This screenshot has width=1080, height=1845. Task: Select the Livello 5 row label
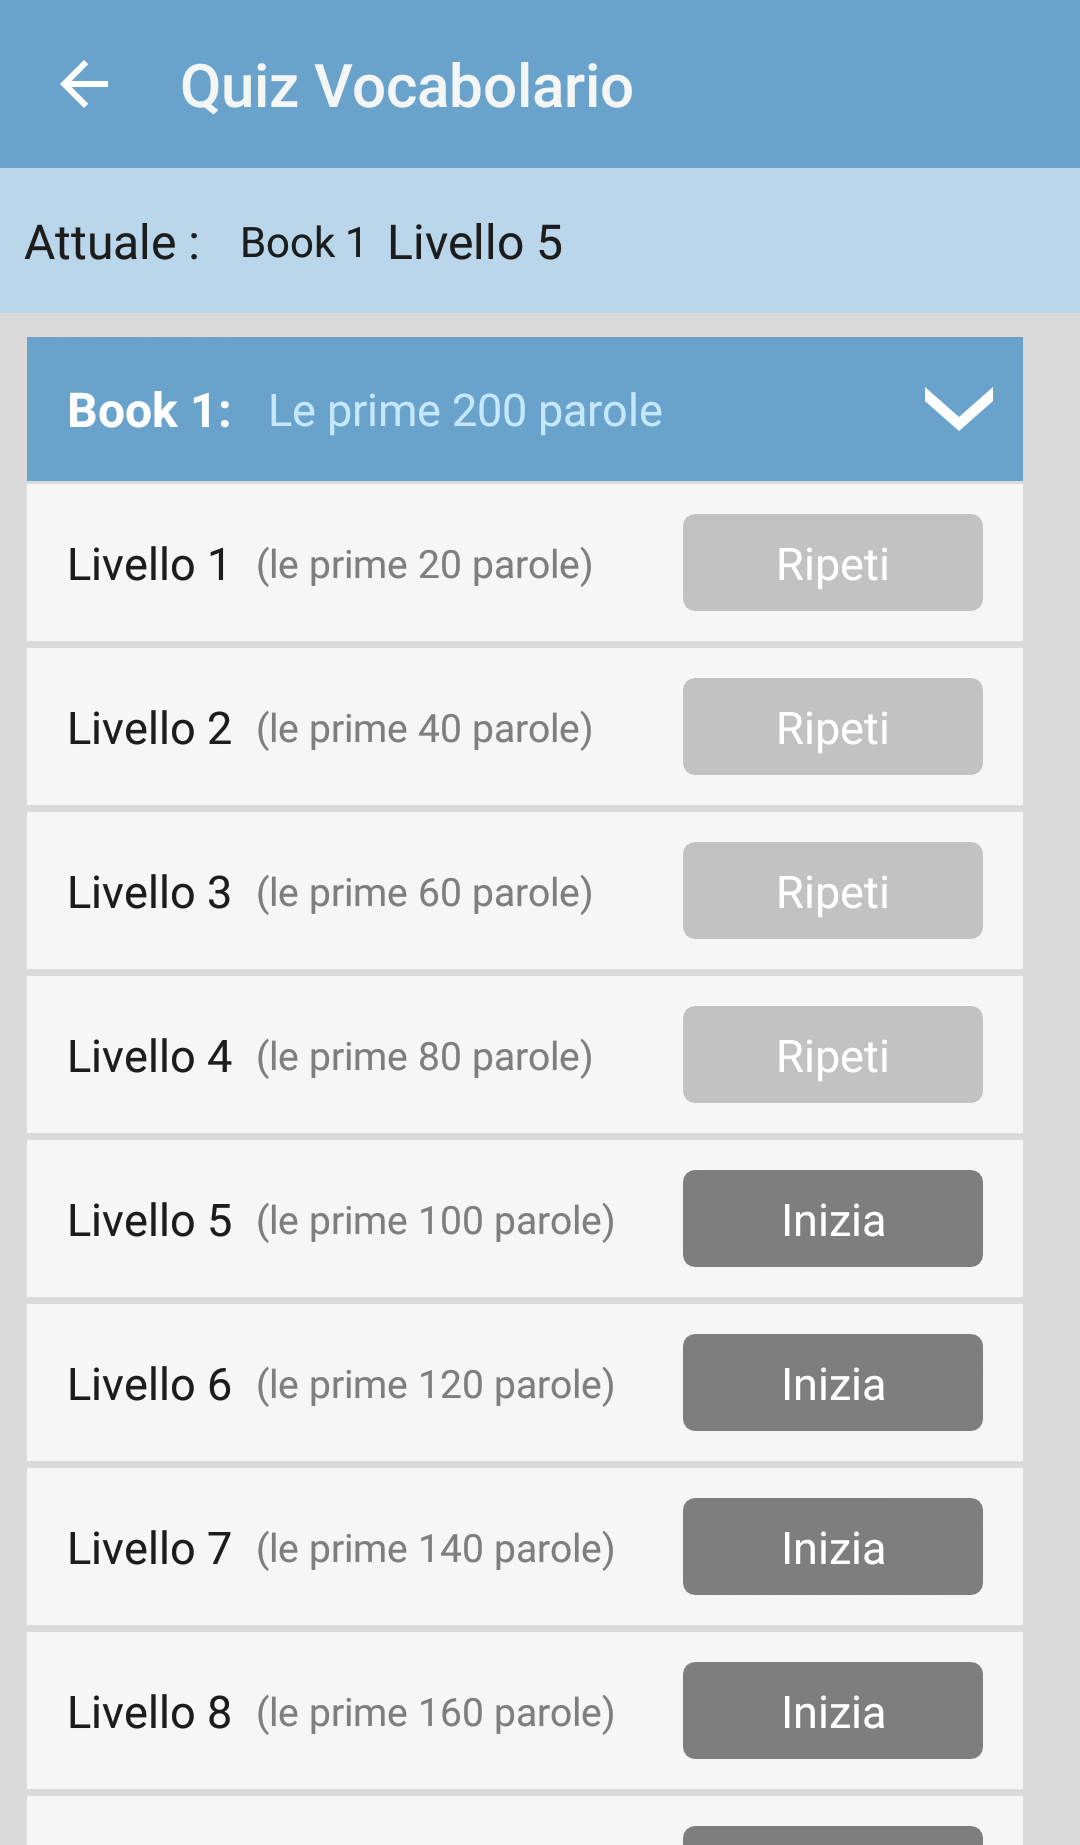click(x=149, y=1221)
